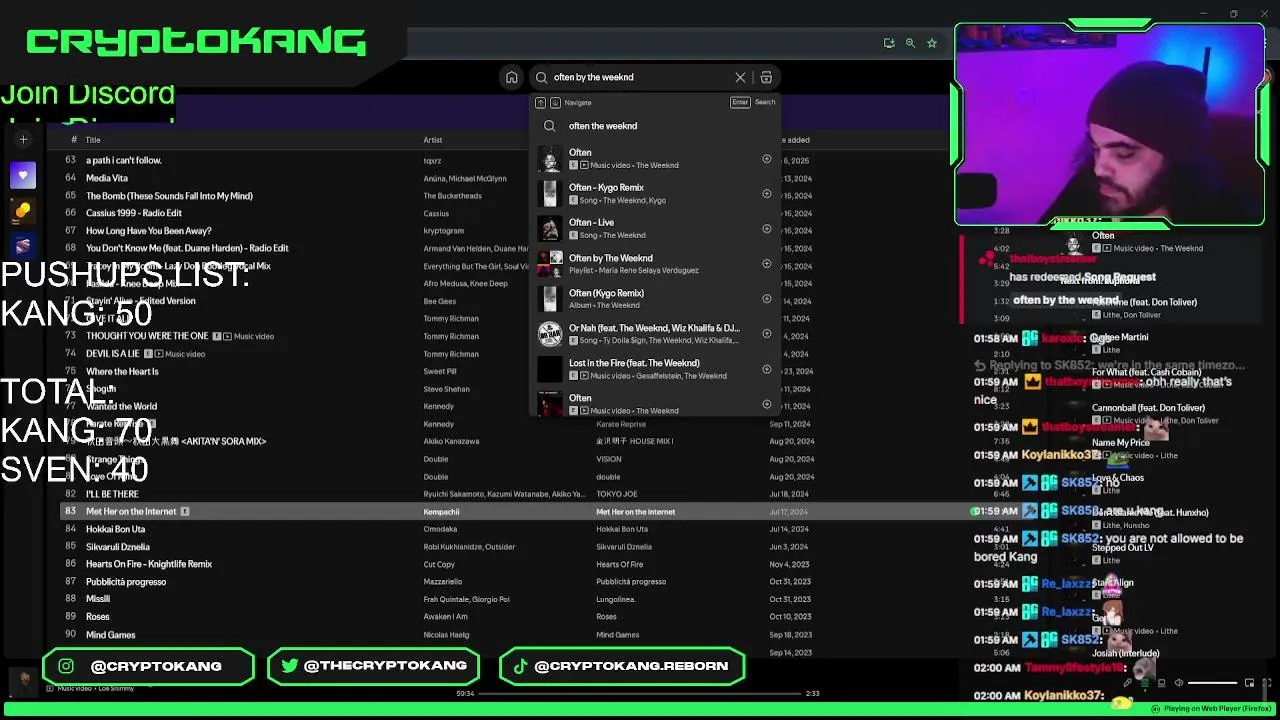Select track 'The Bomb (These Sounds Fall Into My Mind)'
The height and width of the screenshot is (720, 1280).
pyautogui.click(x=169, y=196)
